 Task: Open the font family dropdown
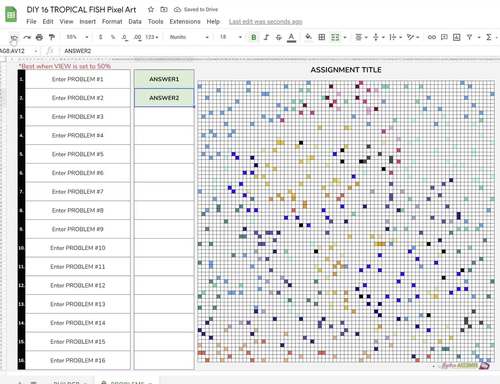(189, 37)
